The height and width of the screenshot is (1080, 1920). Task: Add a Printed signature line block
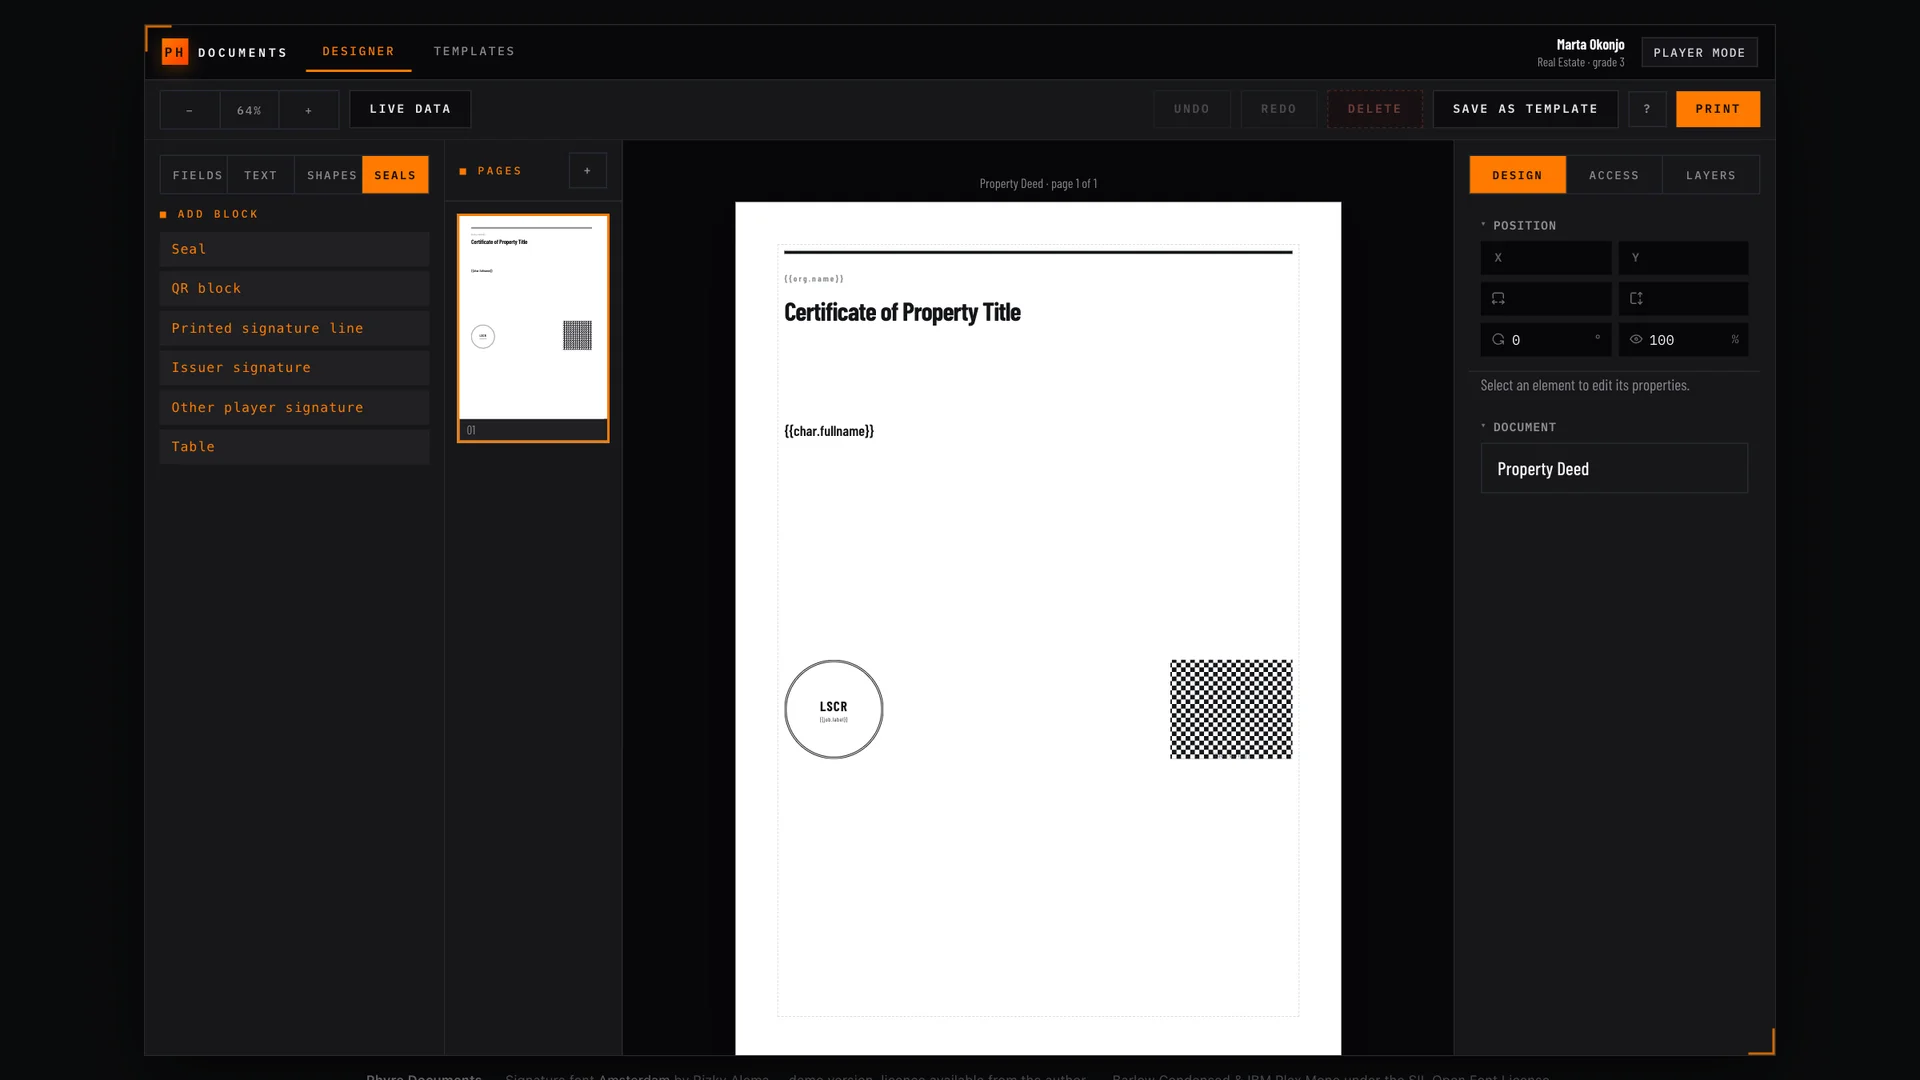294,328
